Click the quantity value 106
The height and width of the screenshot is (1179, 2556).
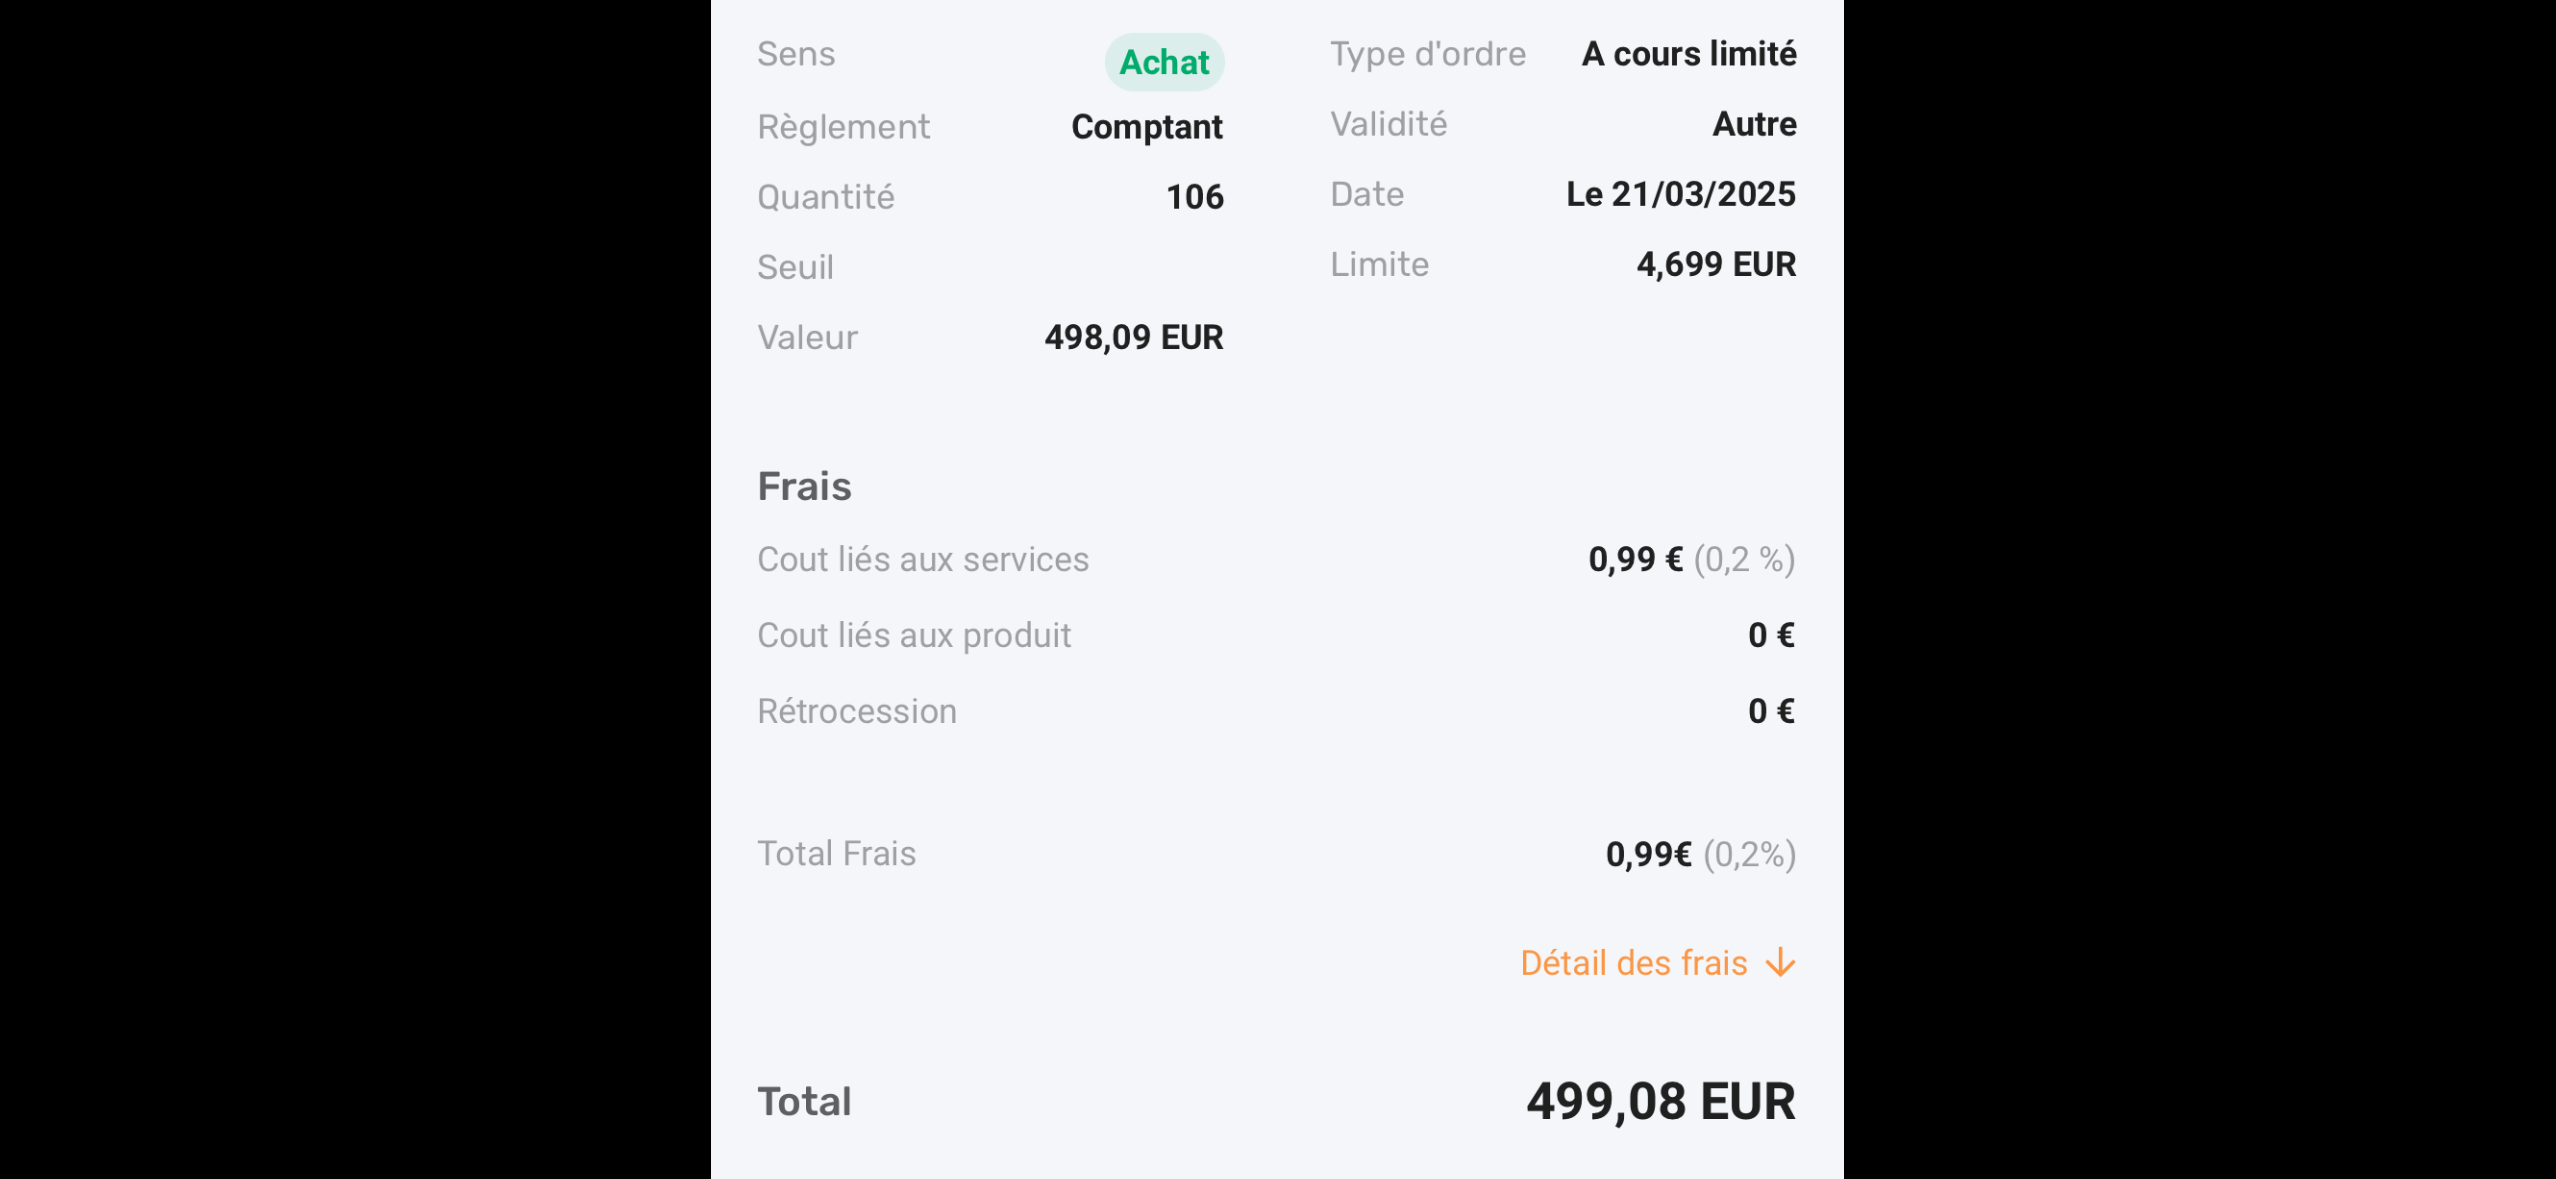1195,197
